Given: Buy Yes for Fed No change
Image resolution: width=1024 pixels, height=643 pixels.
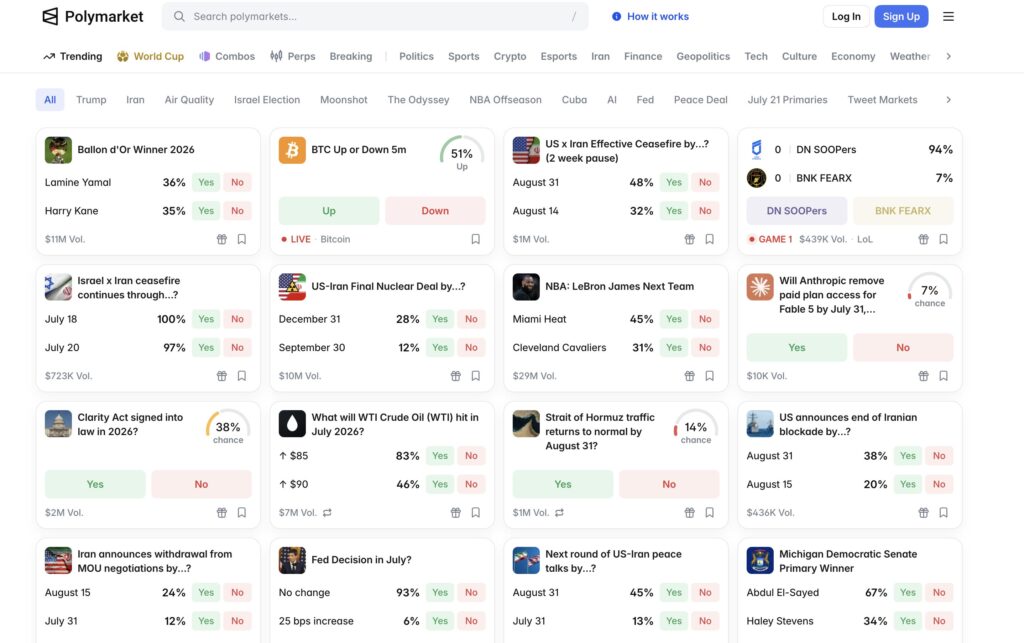Looking at the screenshot, I should (x=440, y=593).
